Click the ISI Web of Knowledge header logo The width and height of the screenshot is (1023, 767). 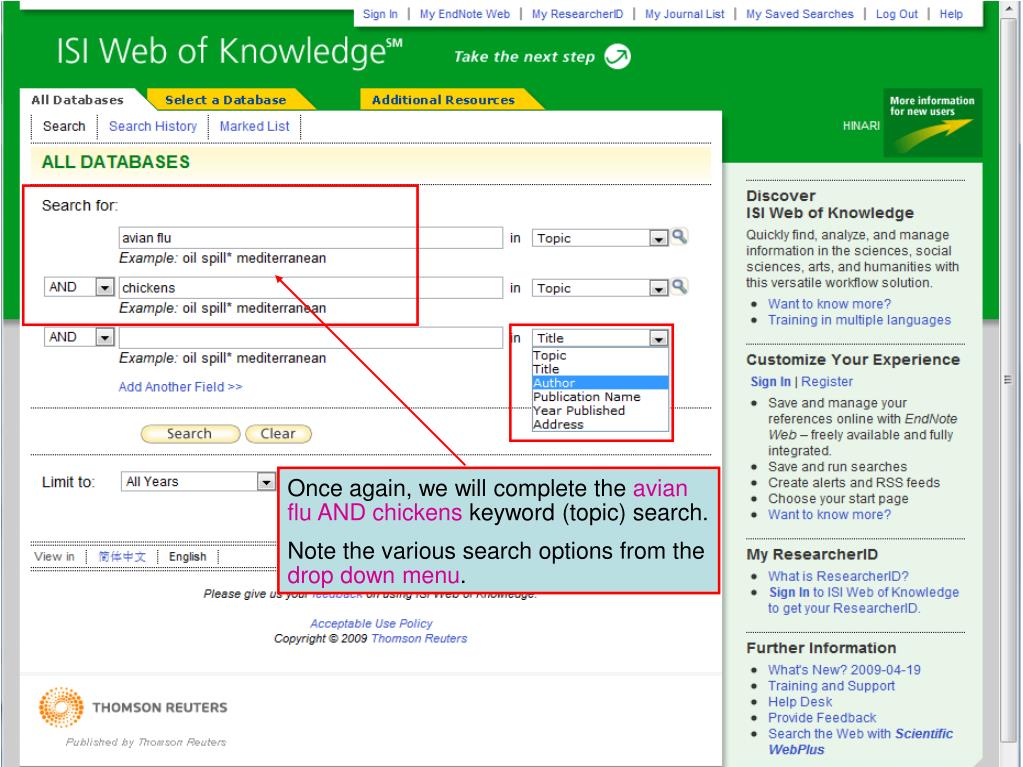(229, 52)
